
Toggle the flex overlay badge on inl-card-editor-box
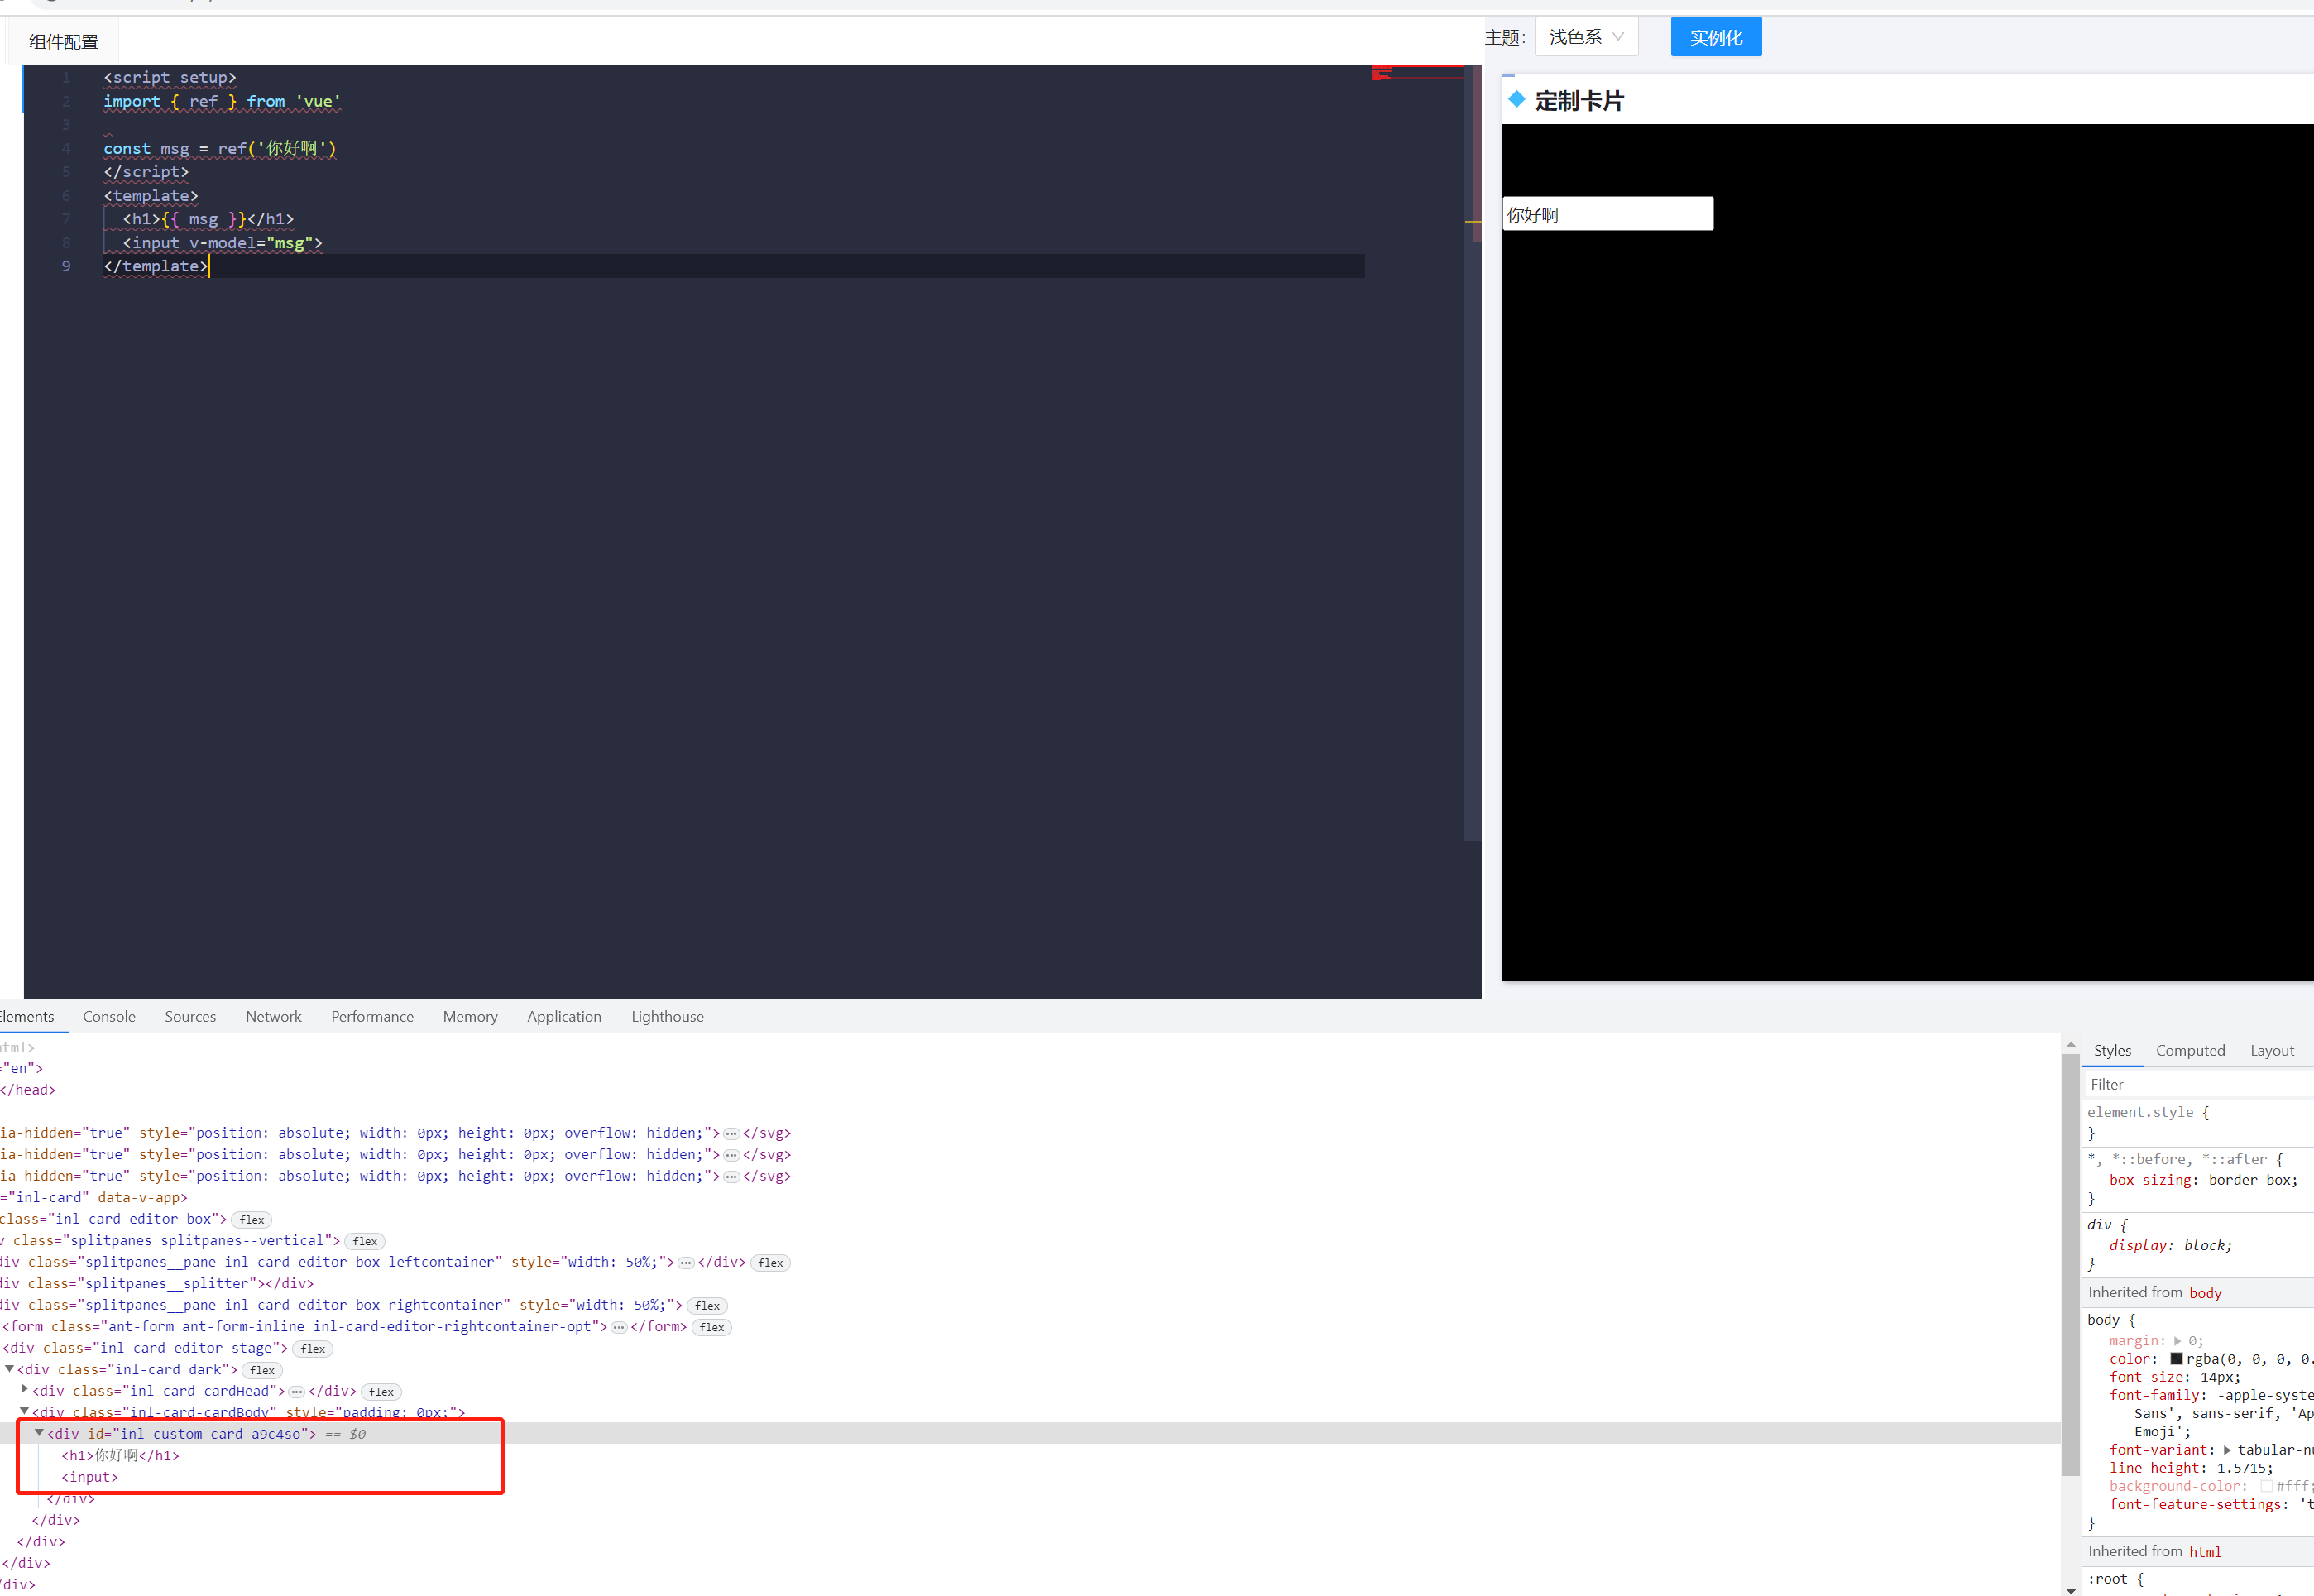tap(251, 1219)
